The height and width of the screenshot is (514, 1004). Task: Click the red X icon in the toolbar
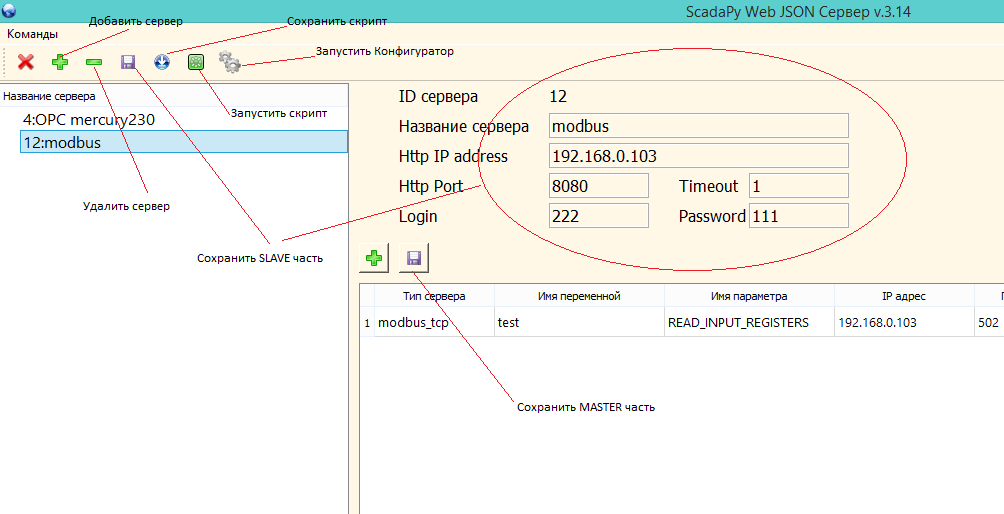coord(26,62)
